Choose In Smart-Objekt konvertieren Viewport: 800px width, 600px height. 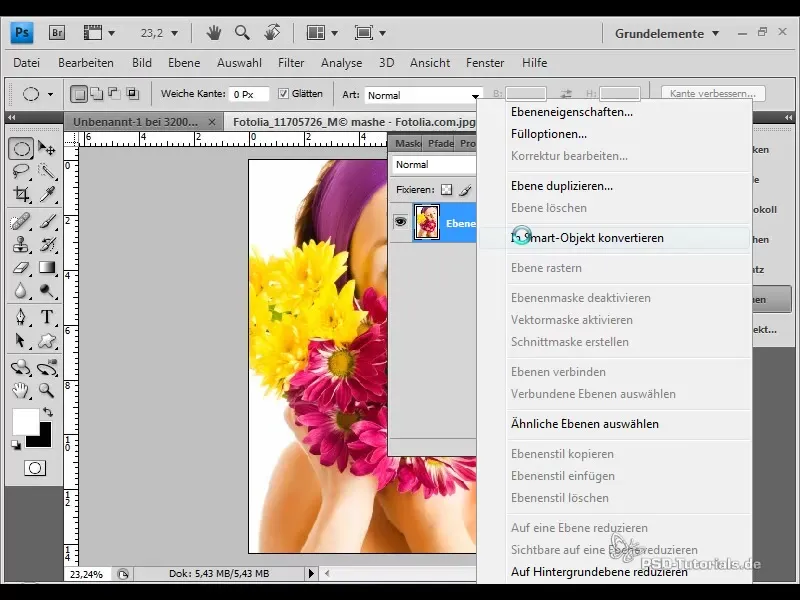[x=615, y=238]
